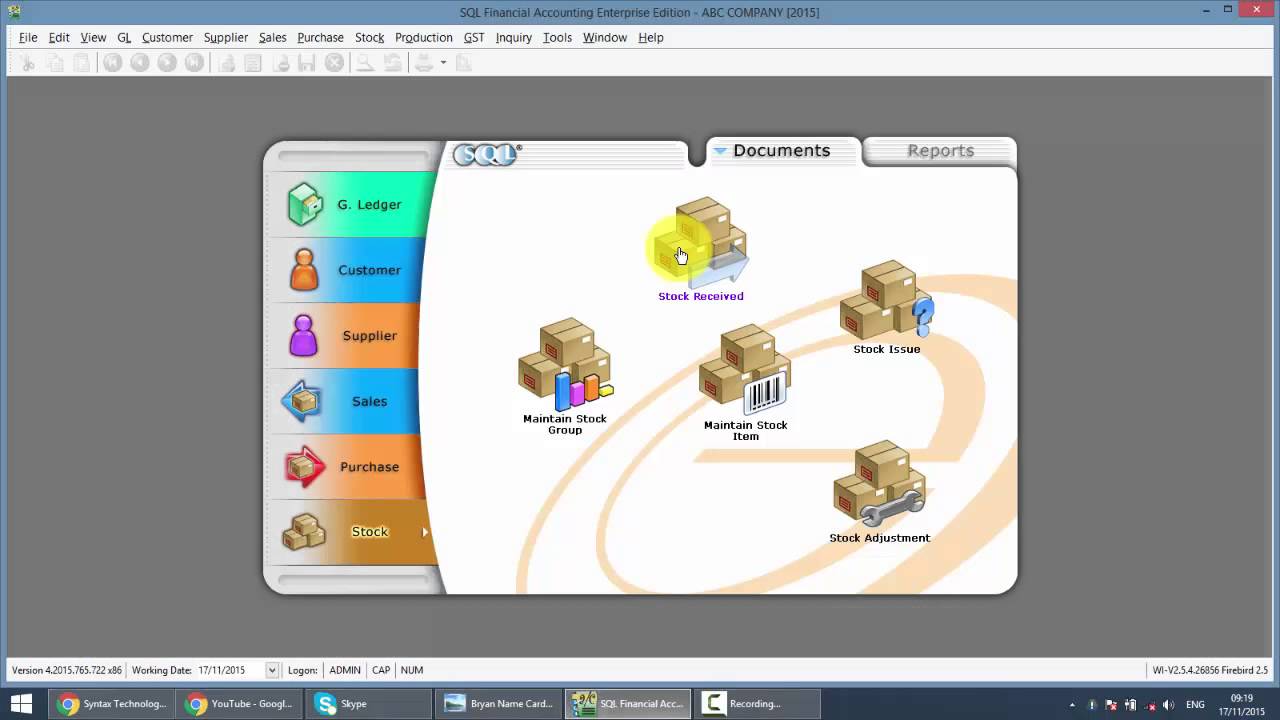Open the Sales menu in menu bar
Screen dimensions: 1280x720
pos(272,37)
